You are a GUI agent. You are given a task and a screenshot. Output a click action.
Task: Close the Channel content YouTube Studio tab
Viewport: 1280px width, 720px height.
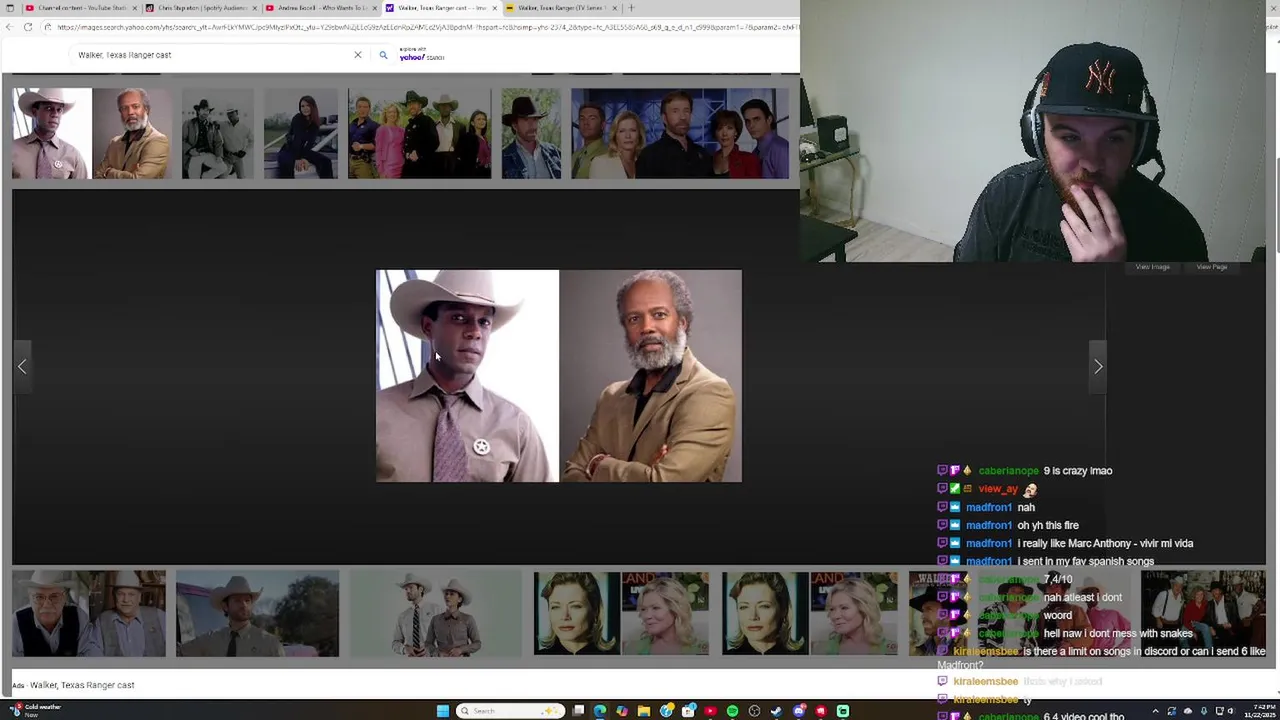click(134, 8)
